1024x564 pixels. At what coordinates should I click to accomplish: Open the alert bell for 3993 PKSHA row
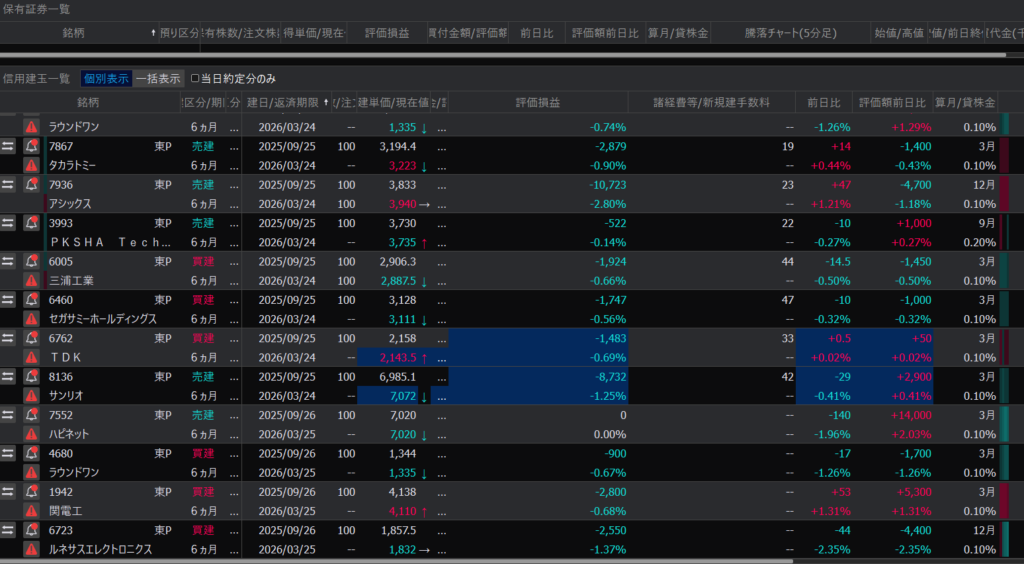pos(31,223)
